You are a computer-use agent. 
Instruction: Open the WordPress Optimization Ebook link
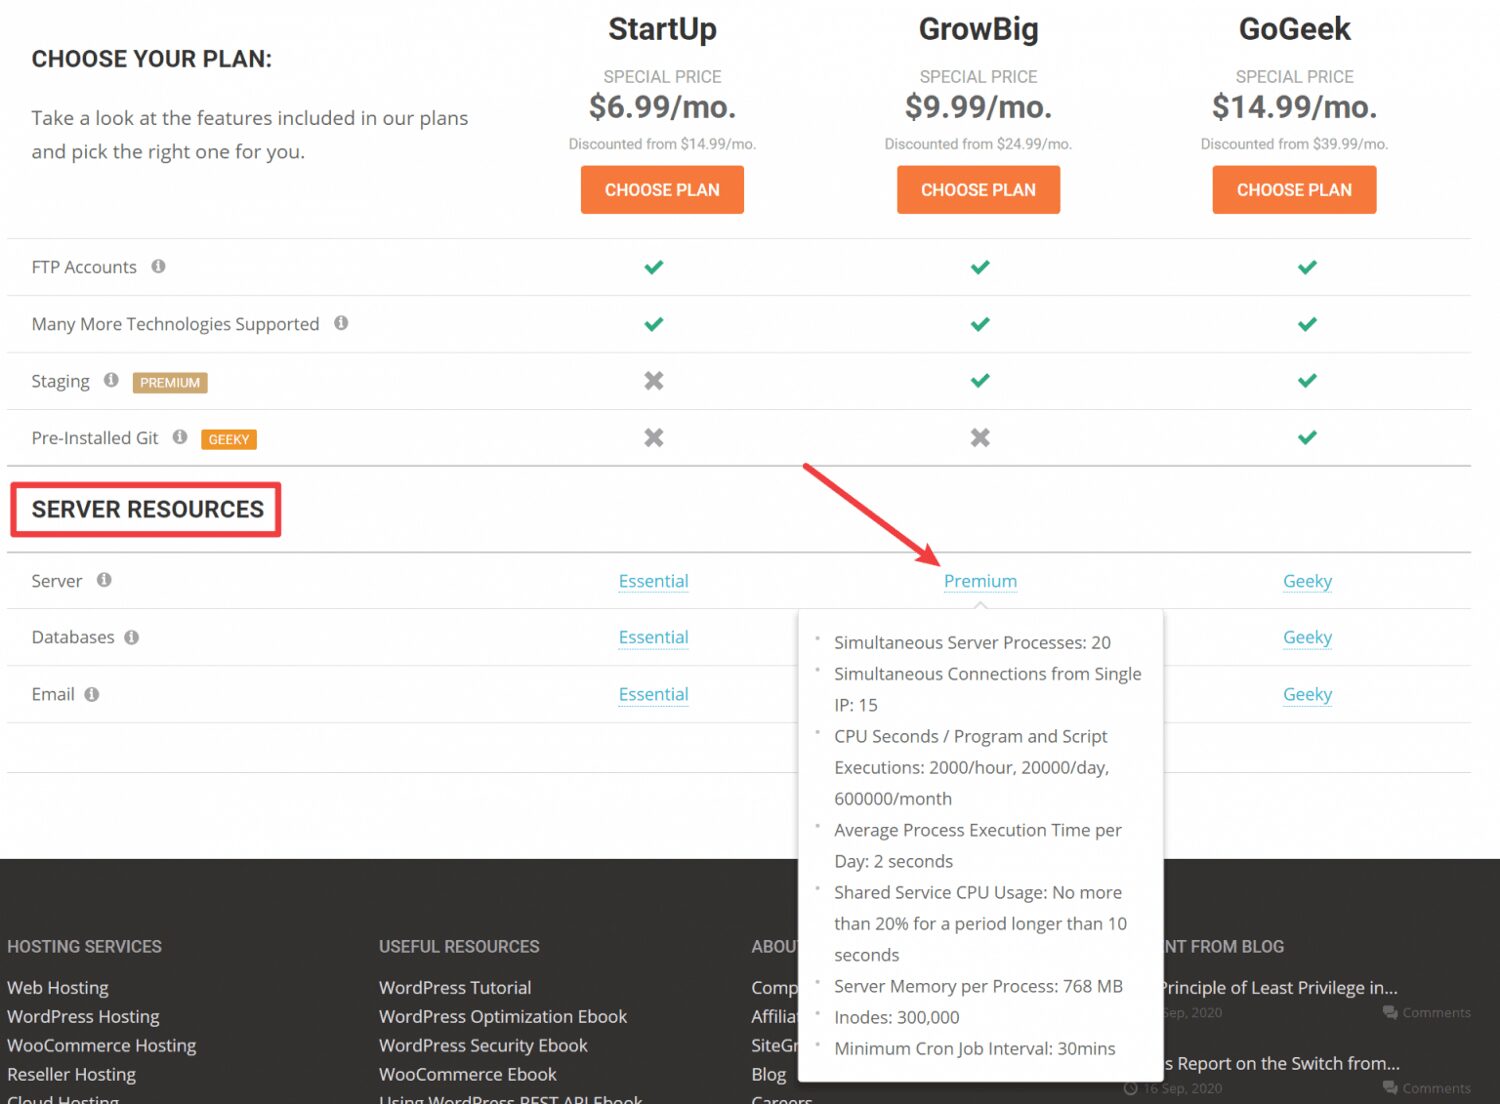tap(503, 1017)
